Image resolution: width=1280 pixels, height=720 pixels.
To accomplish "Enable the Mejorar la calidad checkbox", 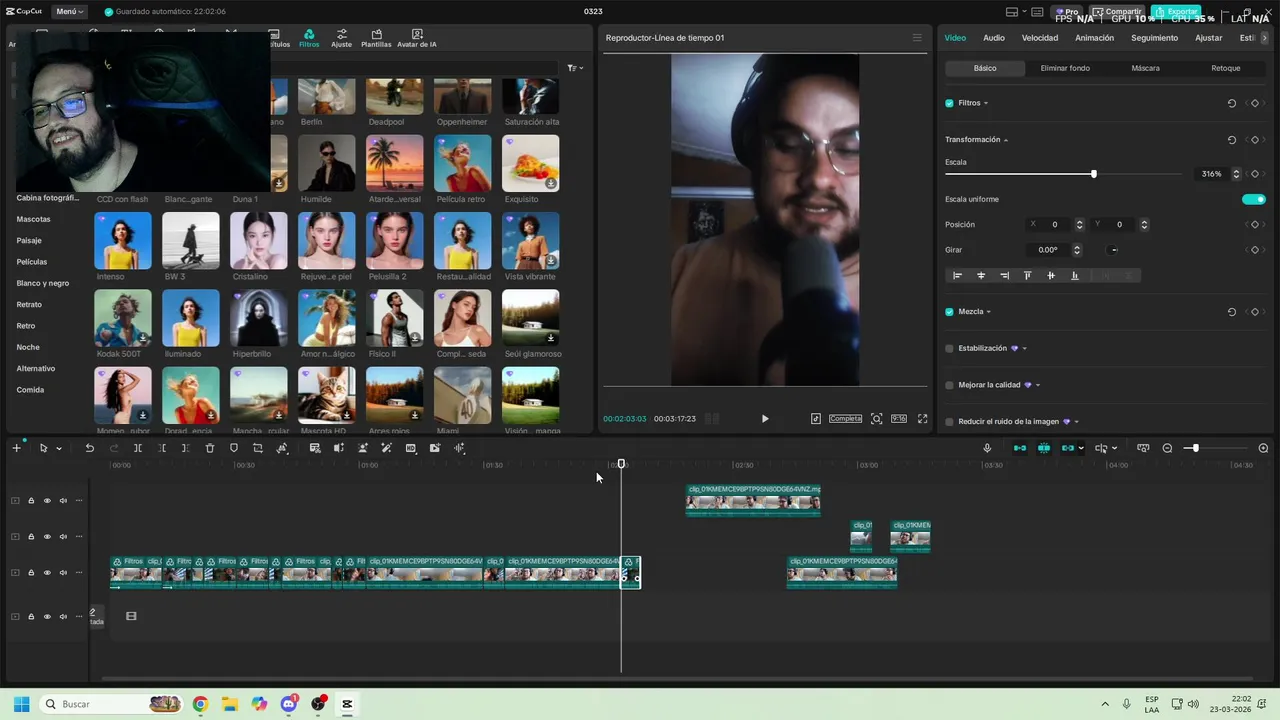I will point(949,385).
